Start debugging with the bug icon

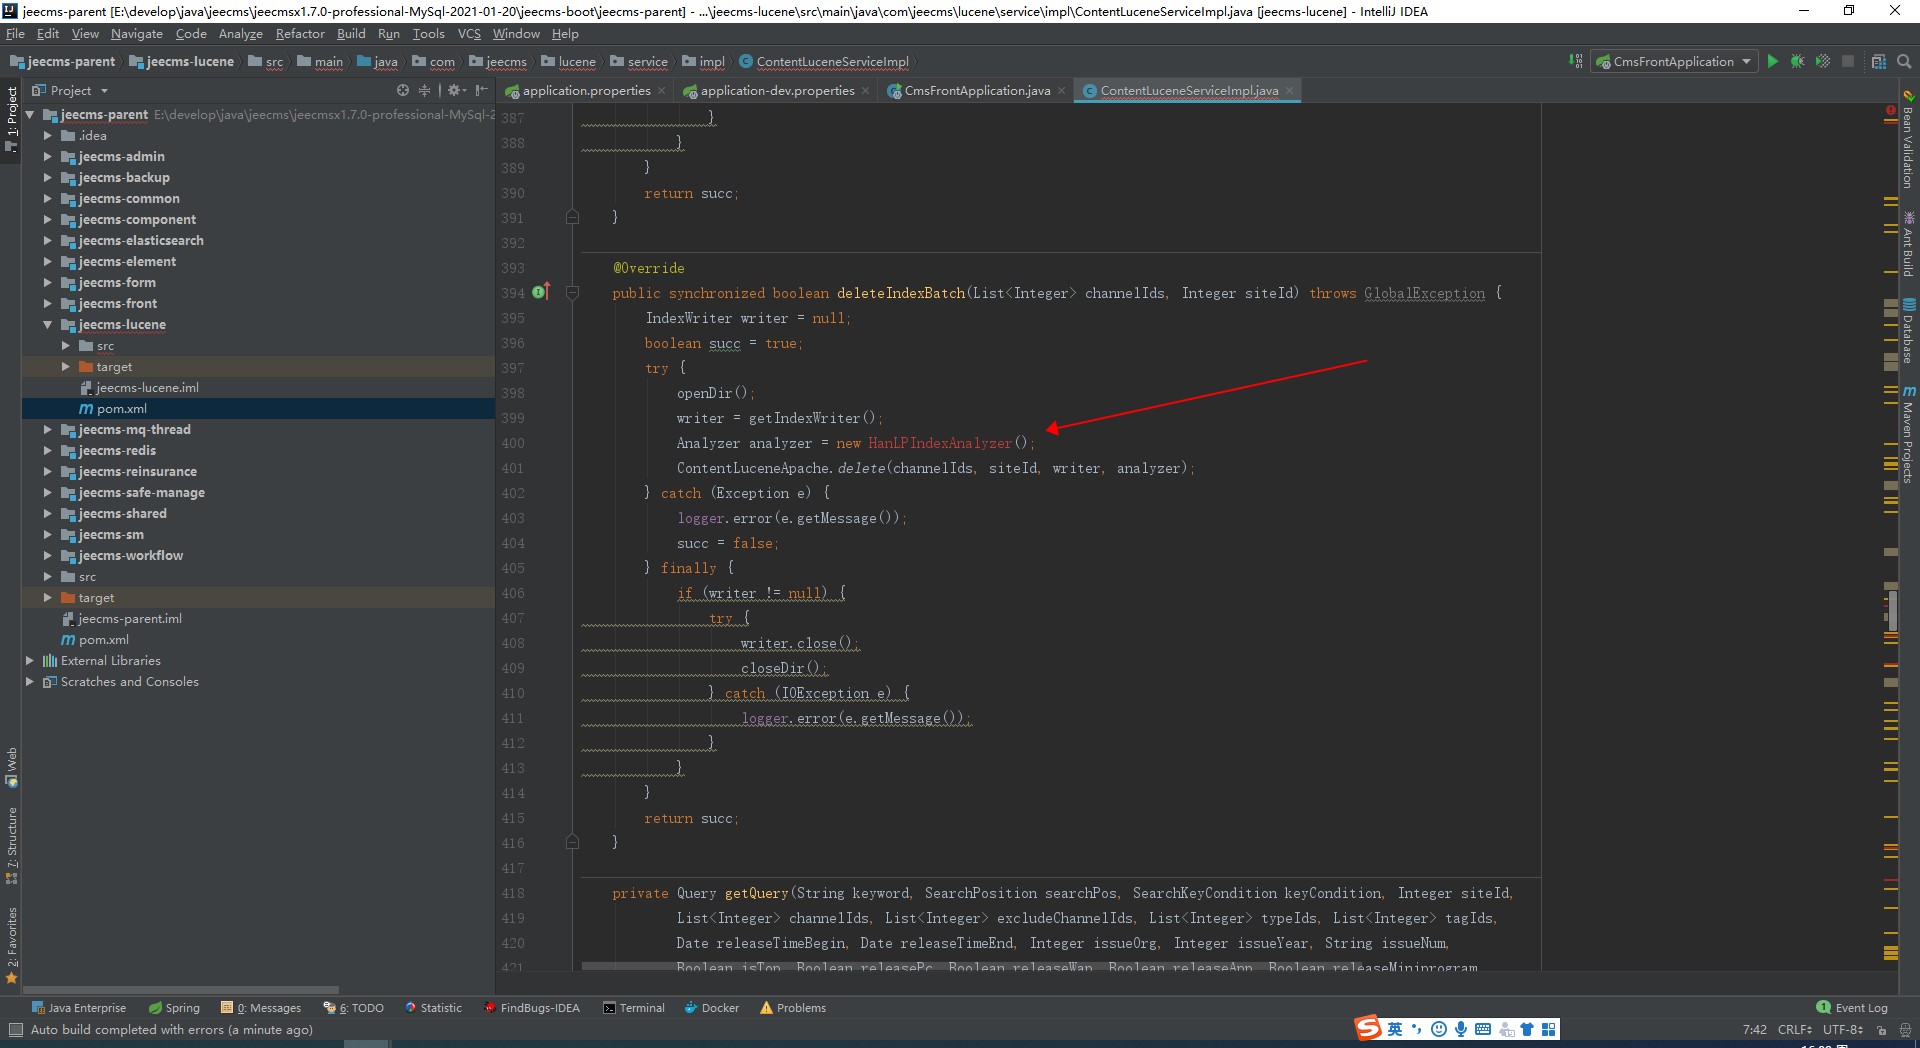[1797, 62]
